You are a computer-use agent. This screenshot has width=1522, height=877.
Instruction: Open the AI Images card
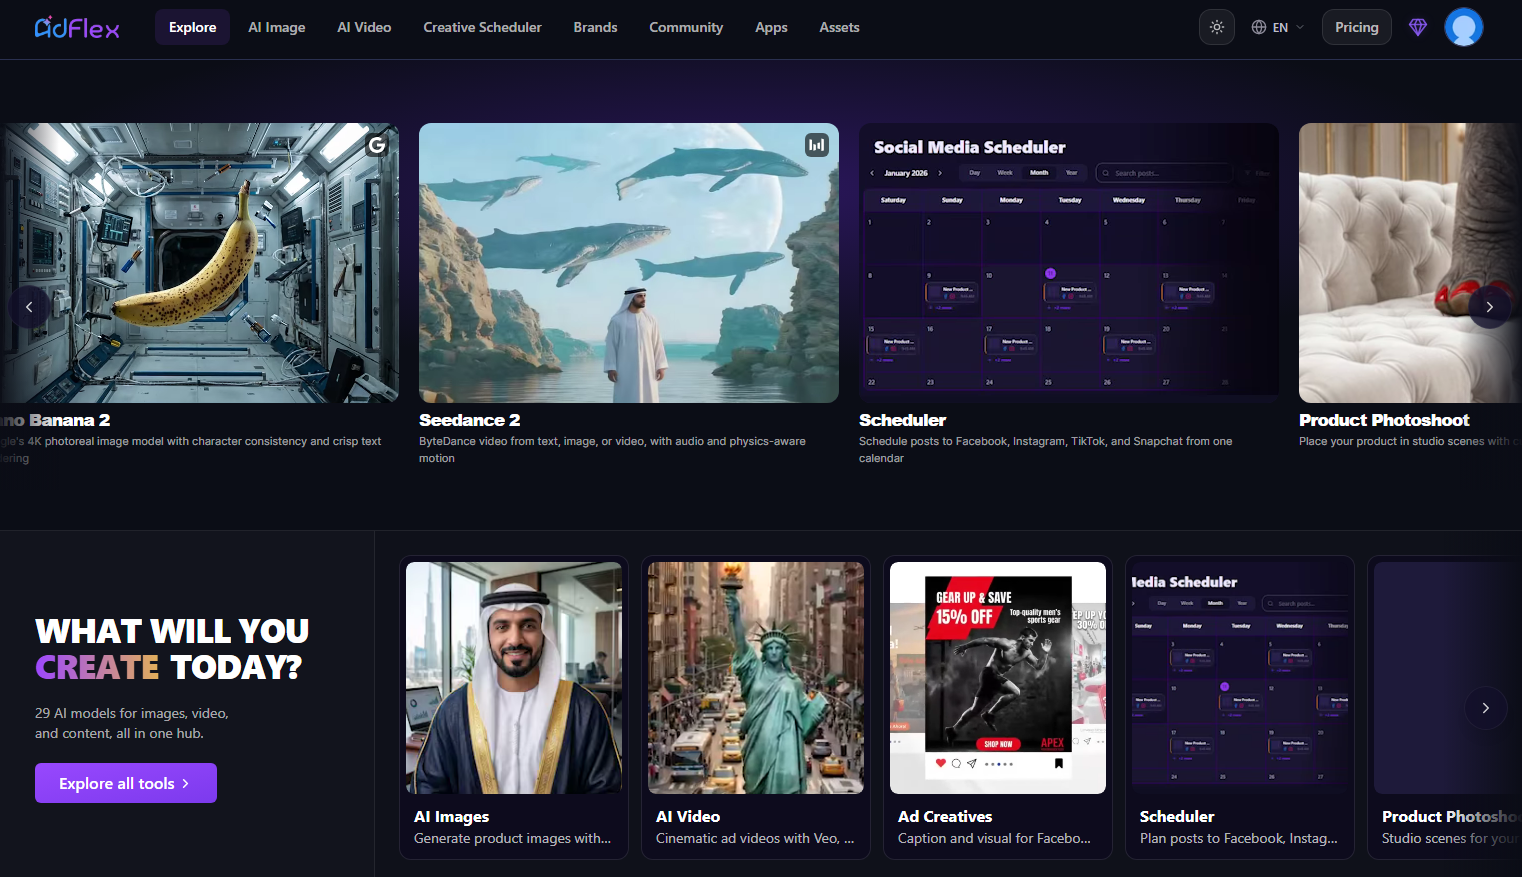pos(514,707)
